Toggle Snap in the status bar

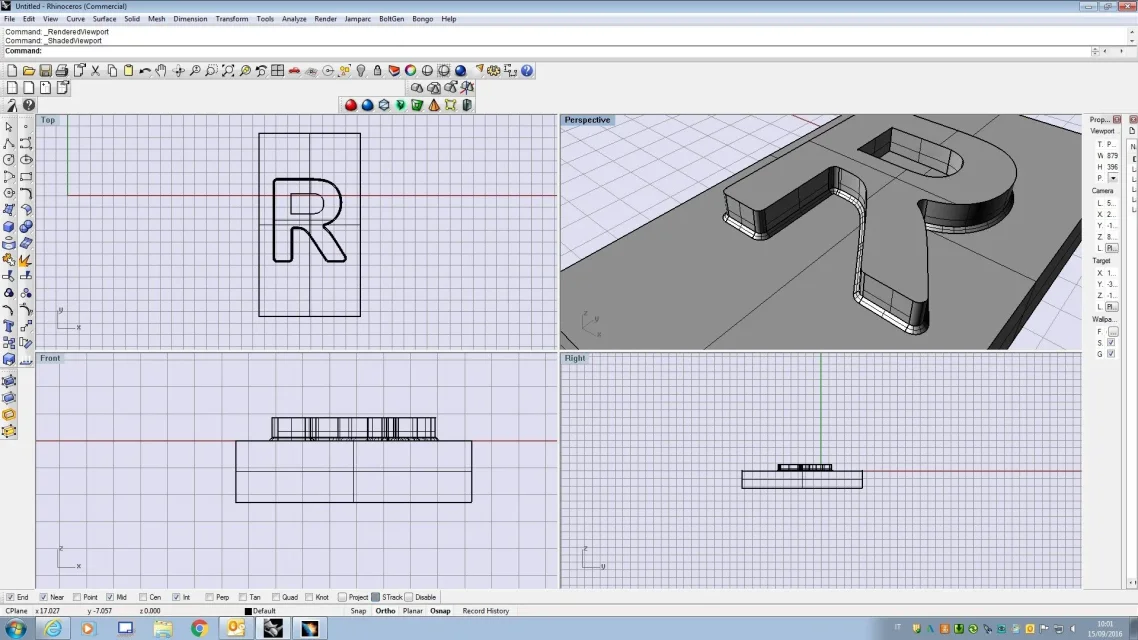pos(359,611)
